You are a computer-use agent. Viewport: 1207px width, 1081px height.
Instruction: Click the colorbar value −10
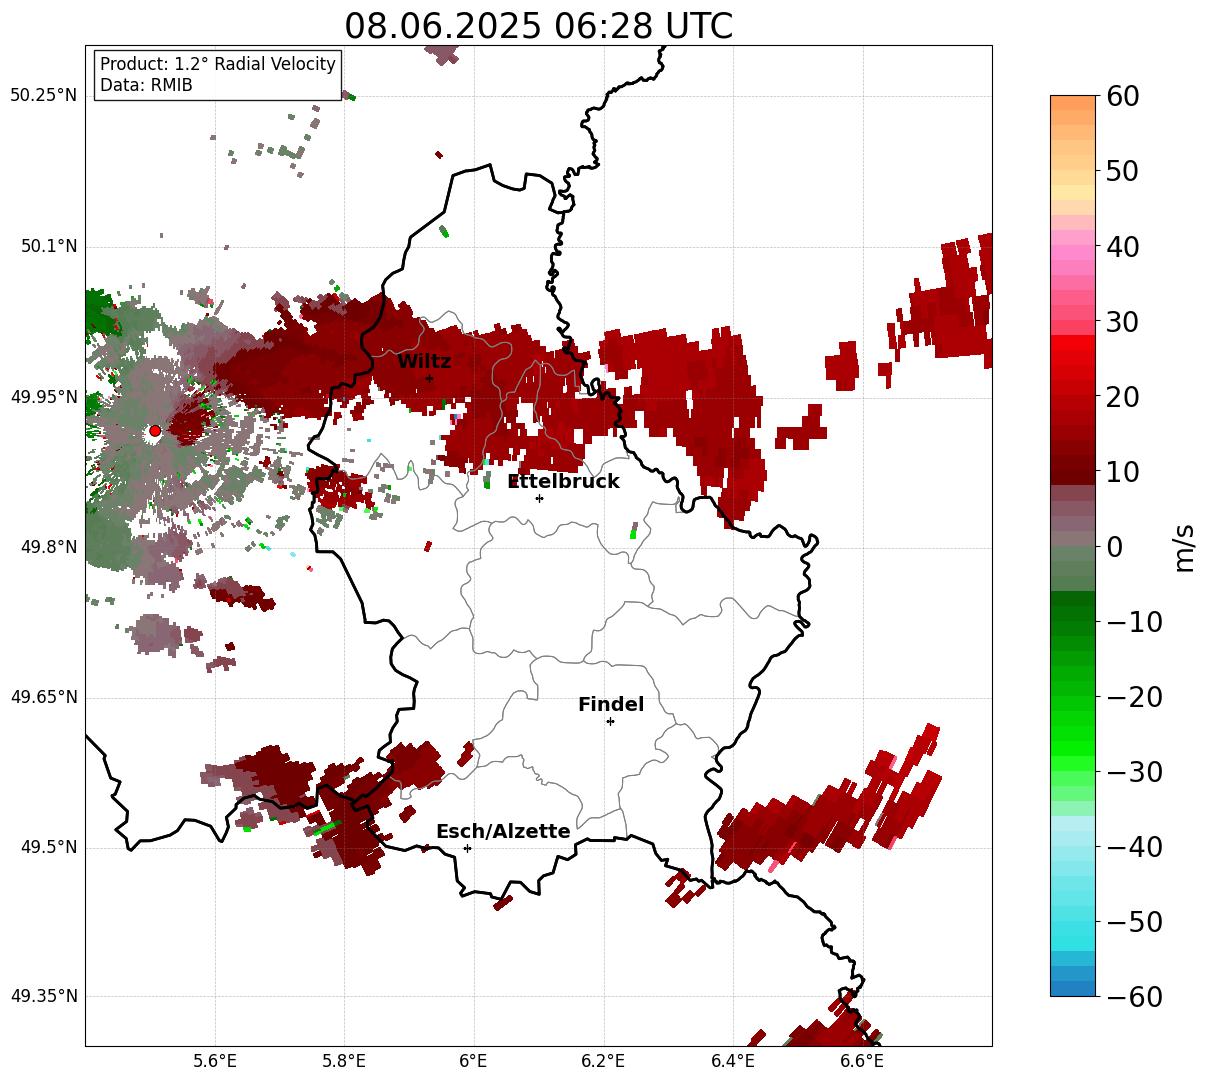click(x=1134, y=622)
